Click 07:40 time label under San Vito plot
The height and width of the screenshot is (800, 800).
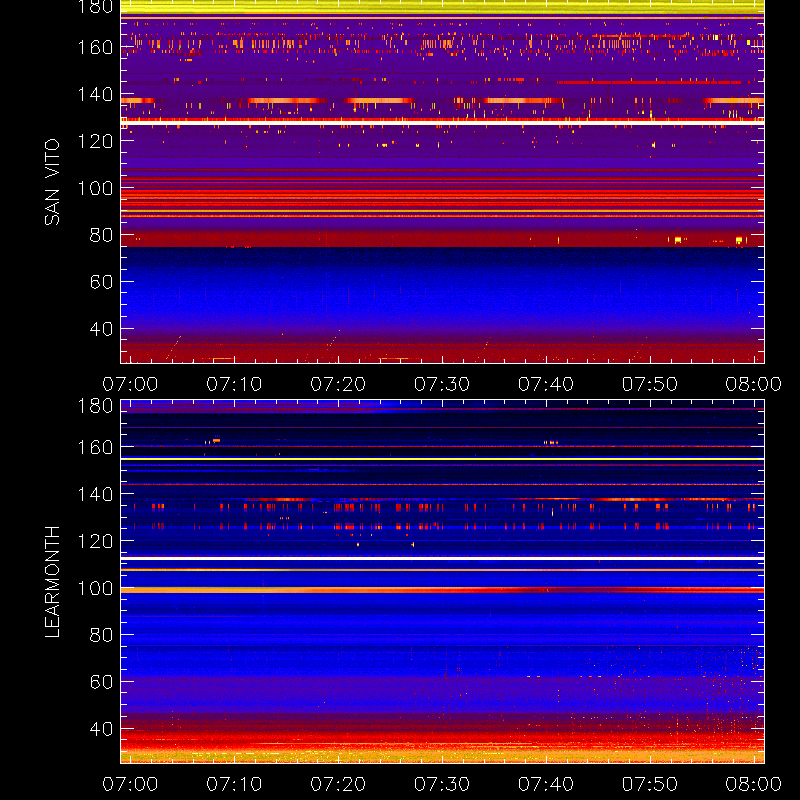point(546,384)
